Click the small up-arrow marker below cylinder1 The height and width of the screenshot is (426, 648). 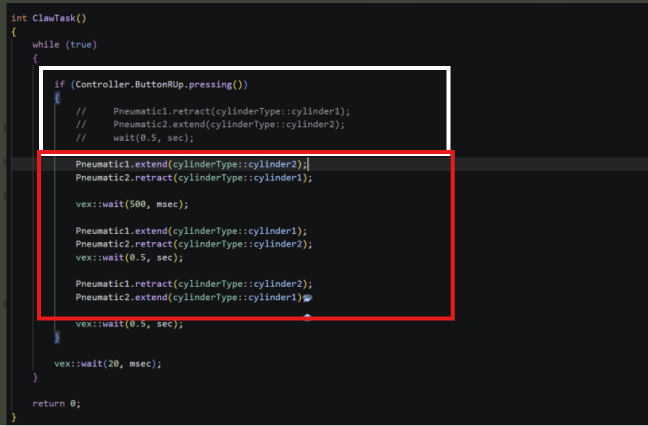pos(307,317)
